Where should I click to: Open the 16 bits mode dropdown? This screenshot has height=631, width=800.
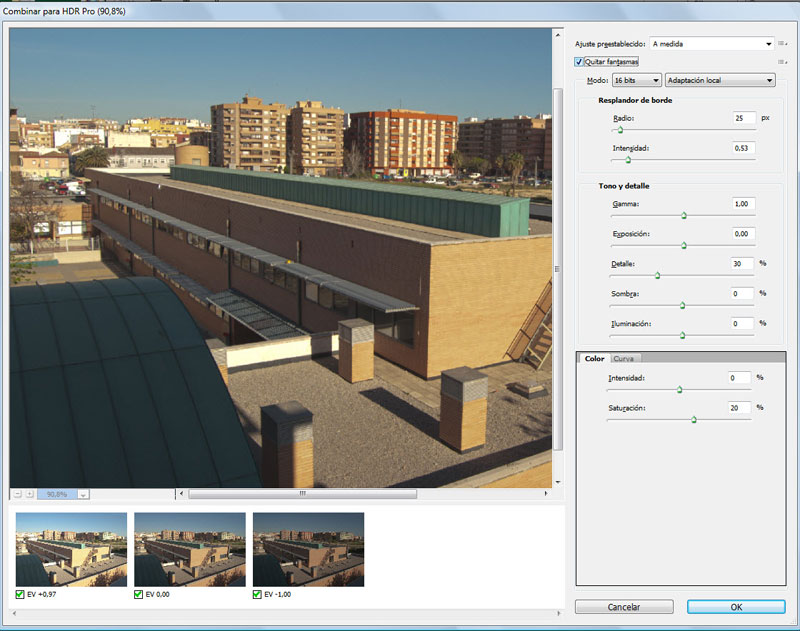click(636, 80)
